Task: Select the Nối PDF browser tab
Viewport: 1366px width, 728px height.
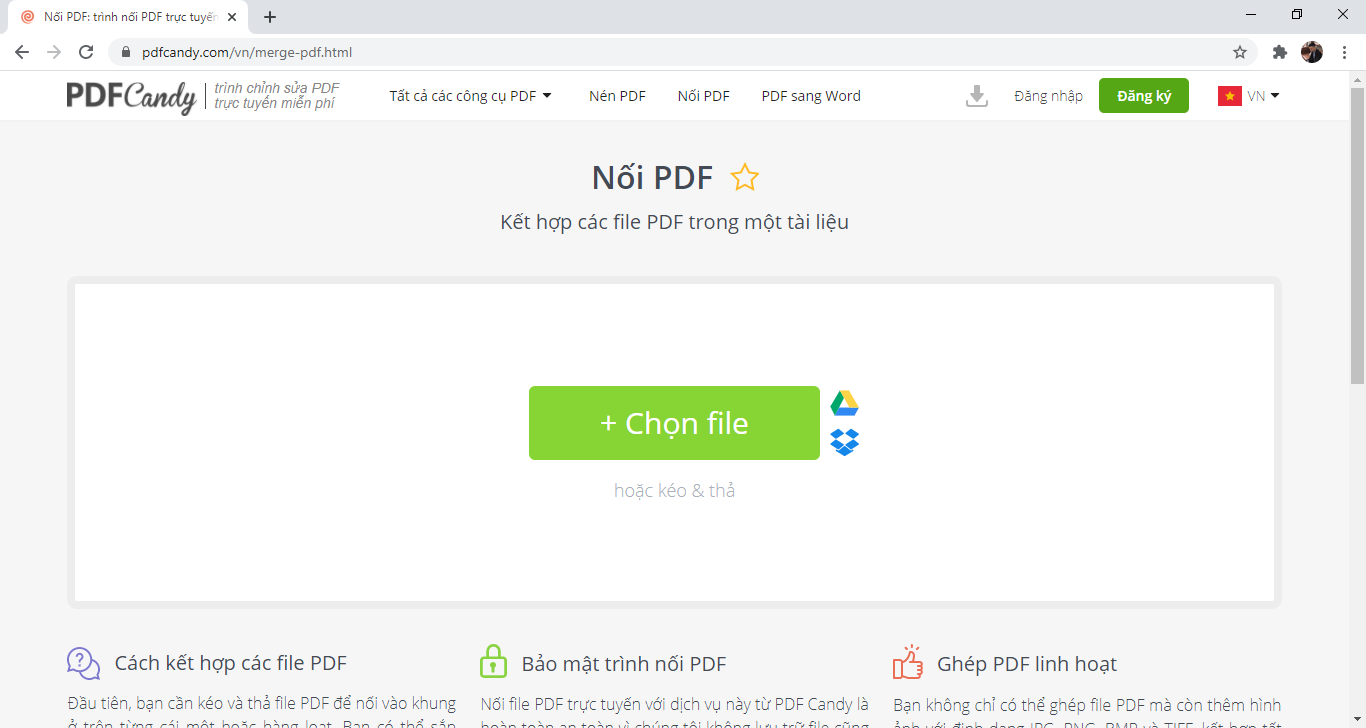Action: 129,17
